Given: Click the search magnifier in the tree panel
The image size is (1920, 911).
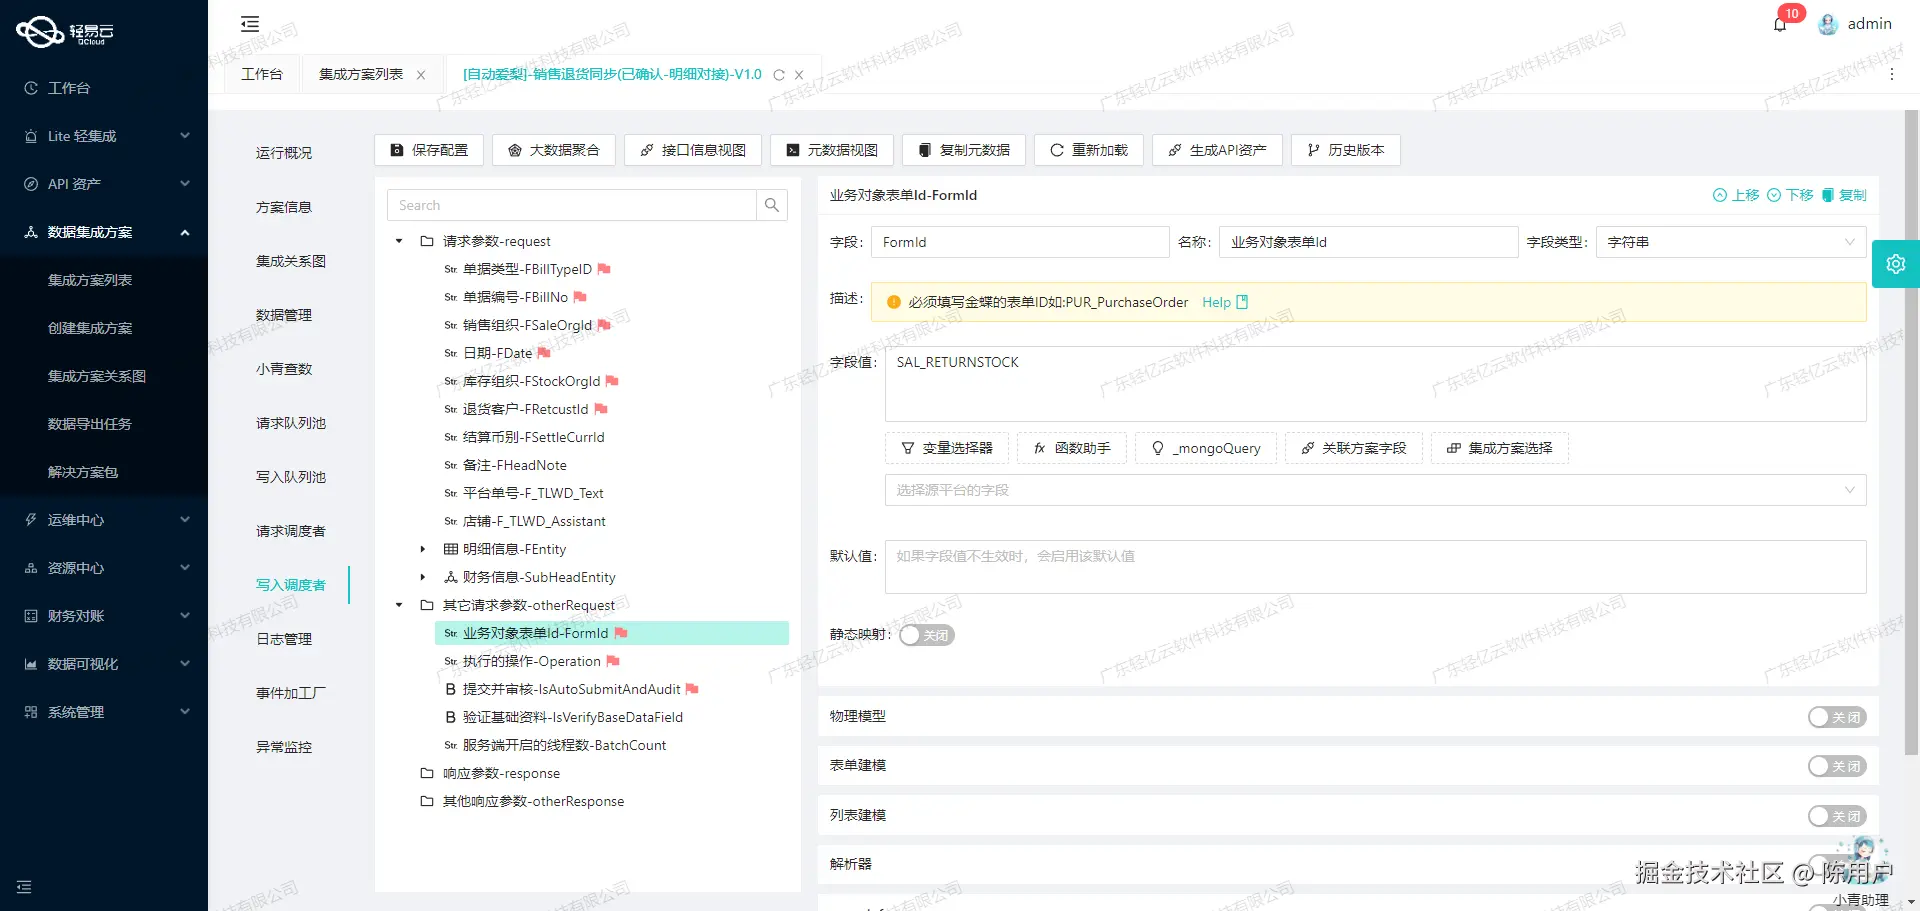Looking at the screenshot, I should point(771,205).
